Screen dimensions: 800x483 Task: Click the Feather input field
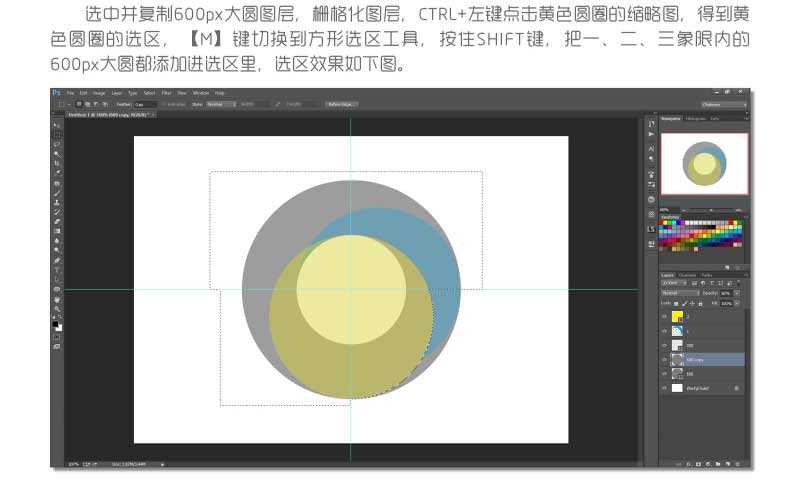pos(145,104)
